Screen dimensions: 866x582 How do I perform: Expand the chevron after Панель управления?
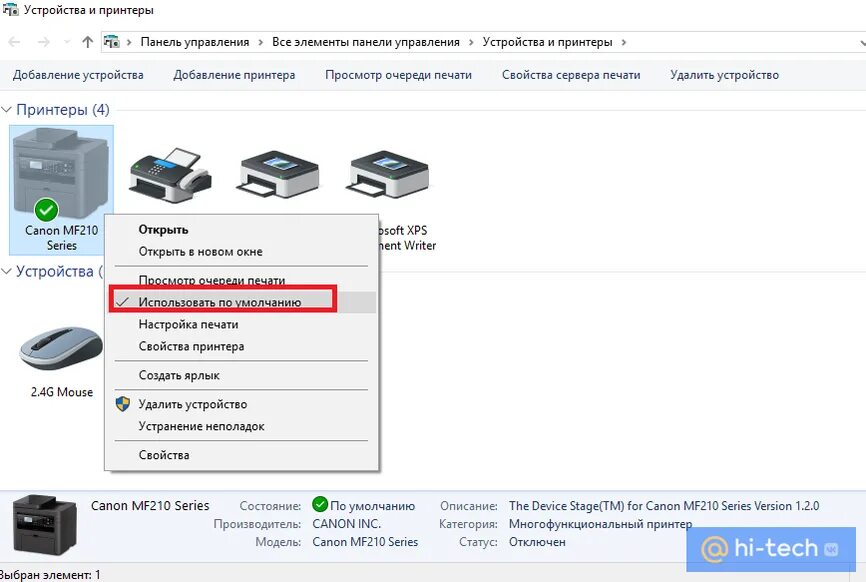click(261, 43)
